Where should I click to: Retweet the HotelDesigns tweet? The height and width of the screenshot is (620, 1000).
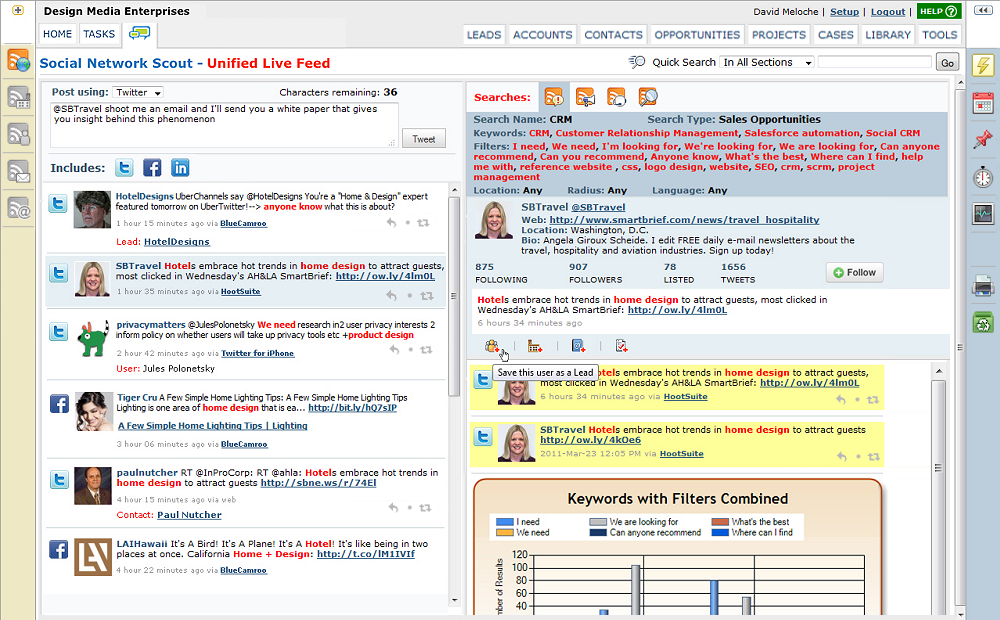coord(423,223)
